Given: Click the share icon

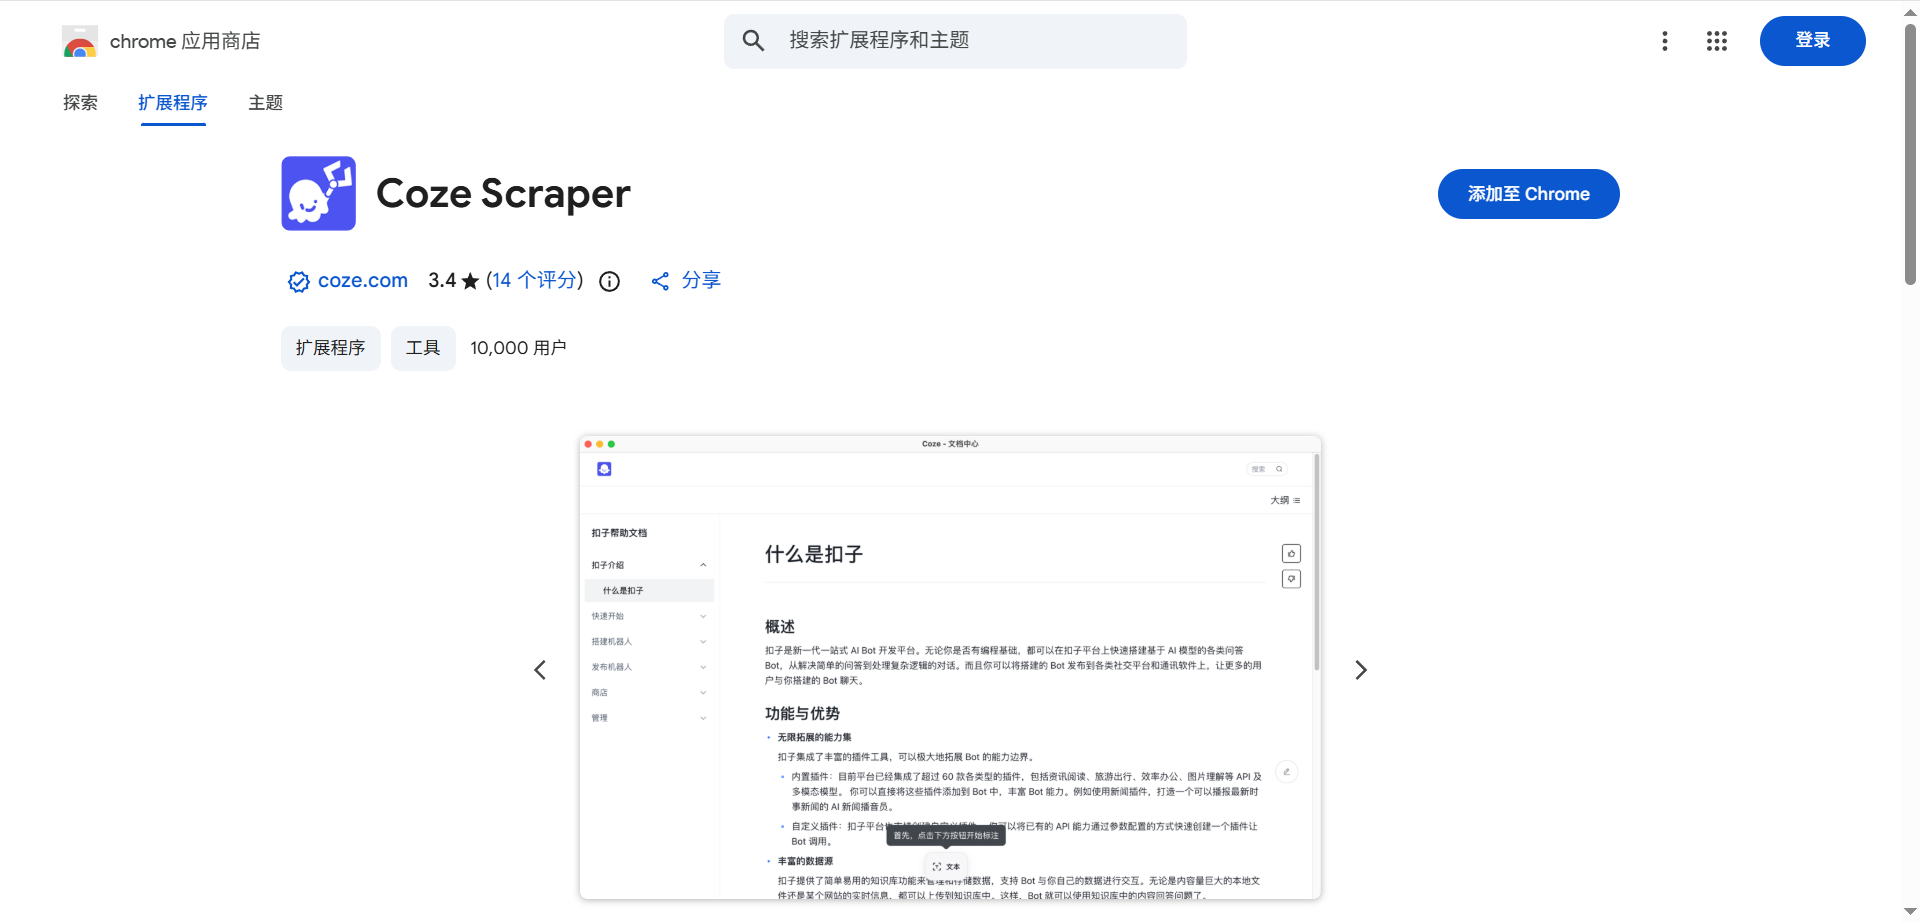Looking at the screenshot, I should click(x=660, y=282).
